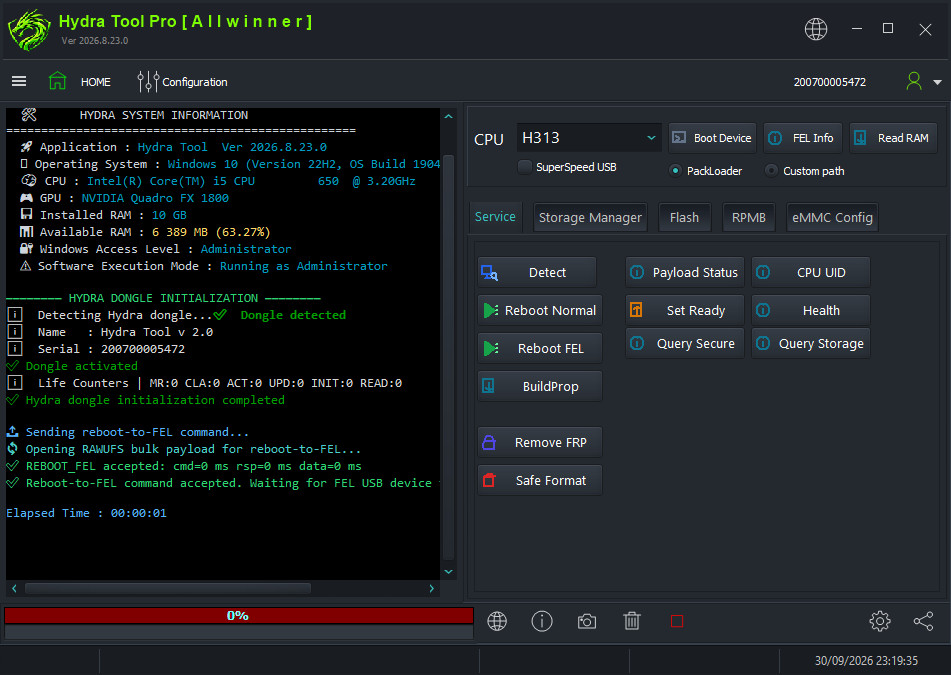951x675 pixels.
Task: Click the globe language icon in title bar
Action: [x=816, y=29]
